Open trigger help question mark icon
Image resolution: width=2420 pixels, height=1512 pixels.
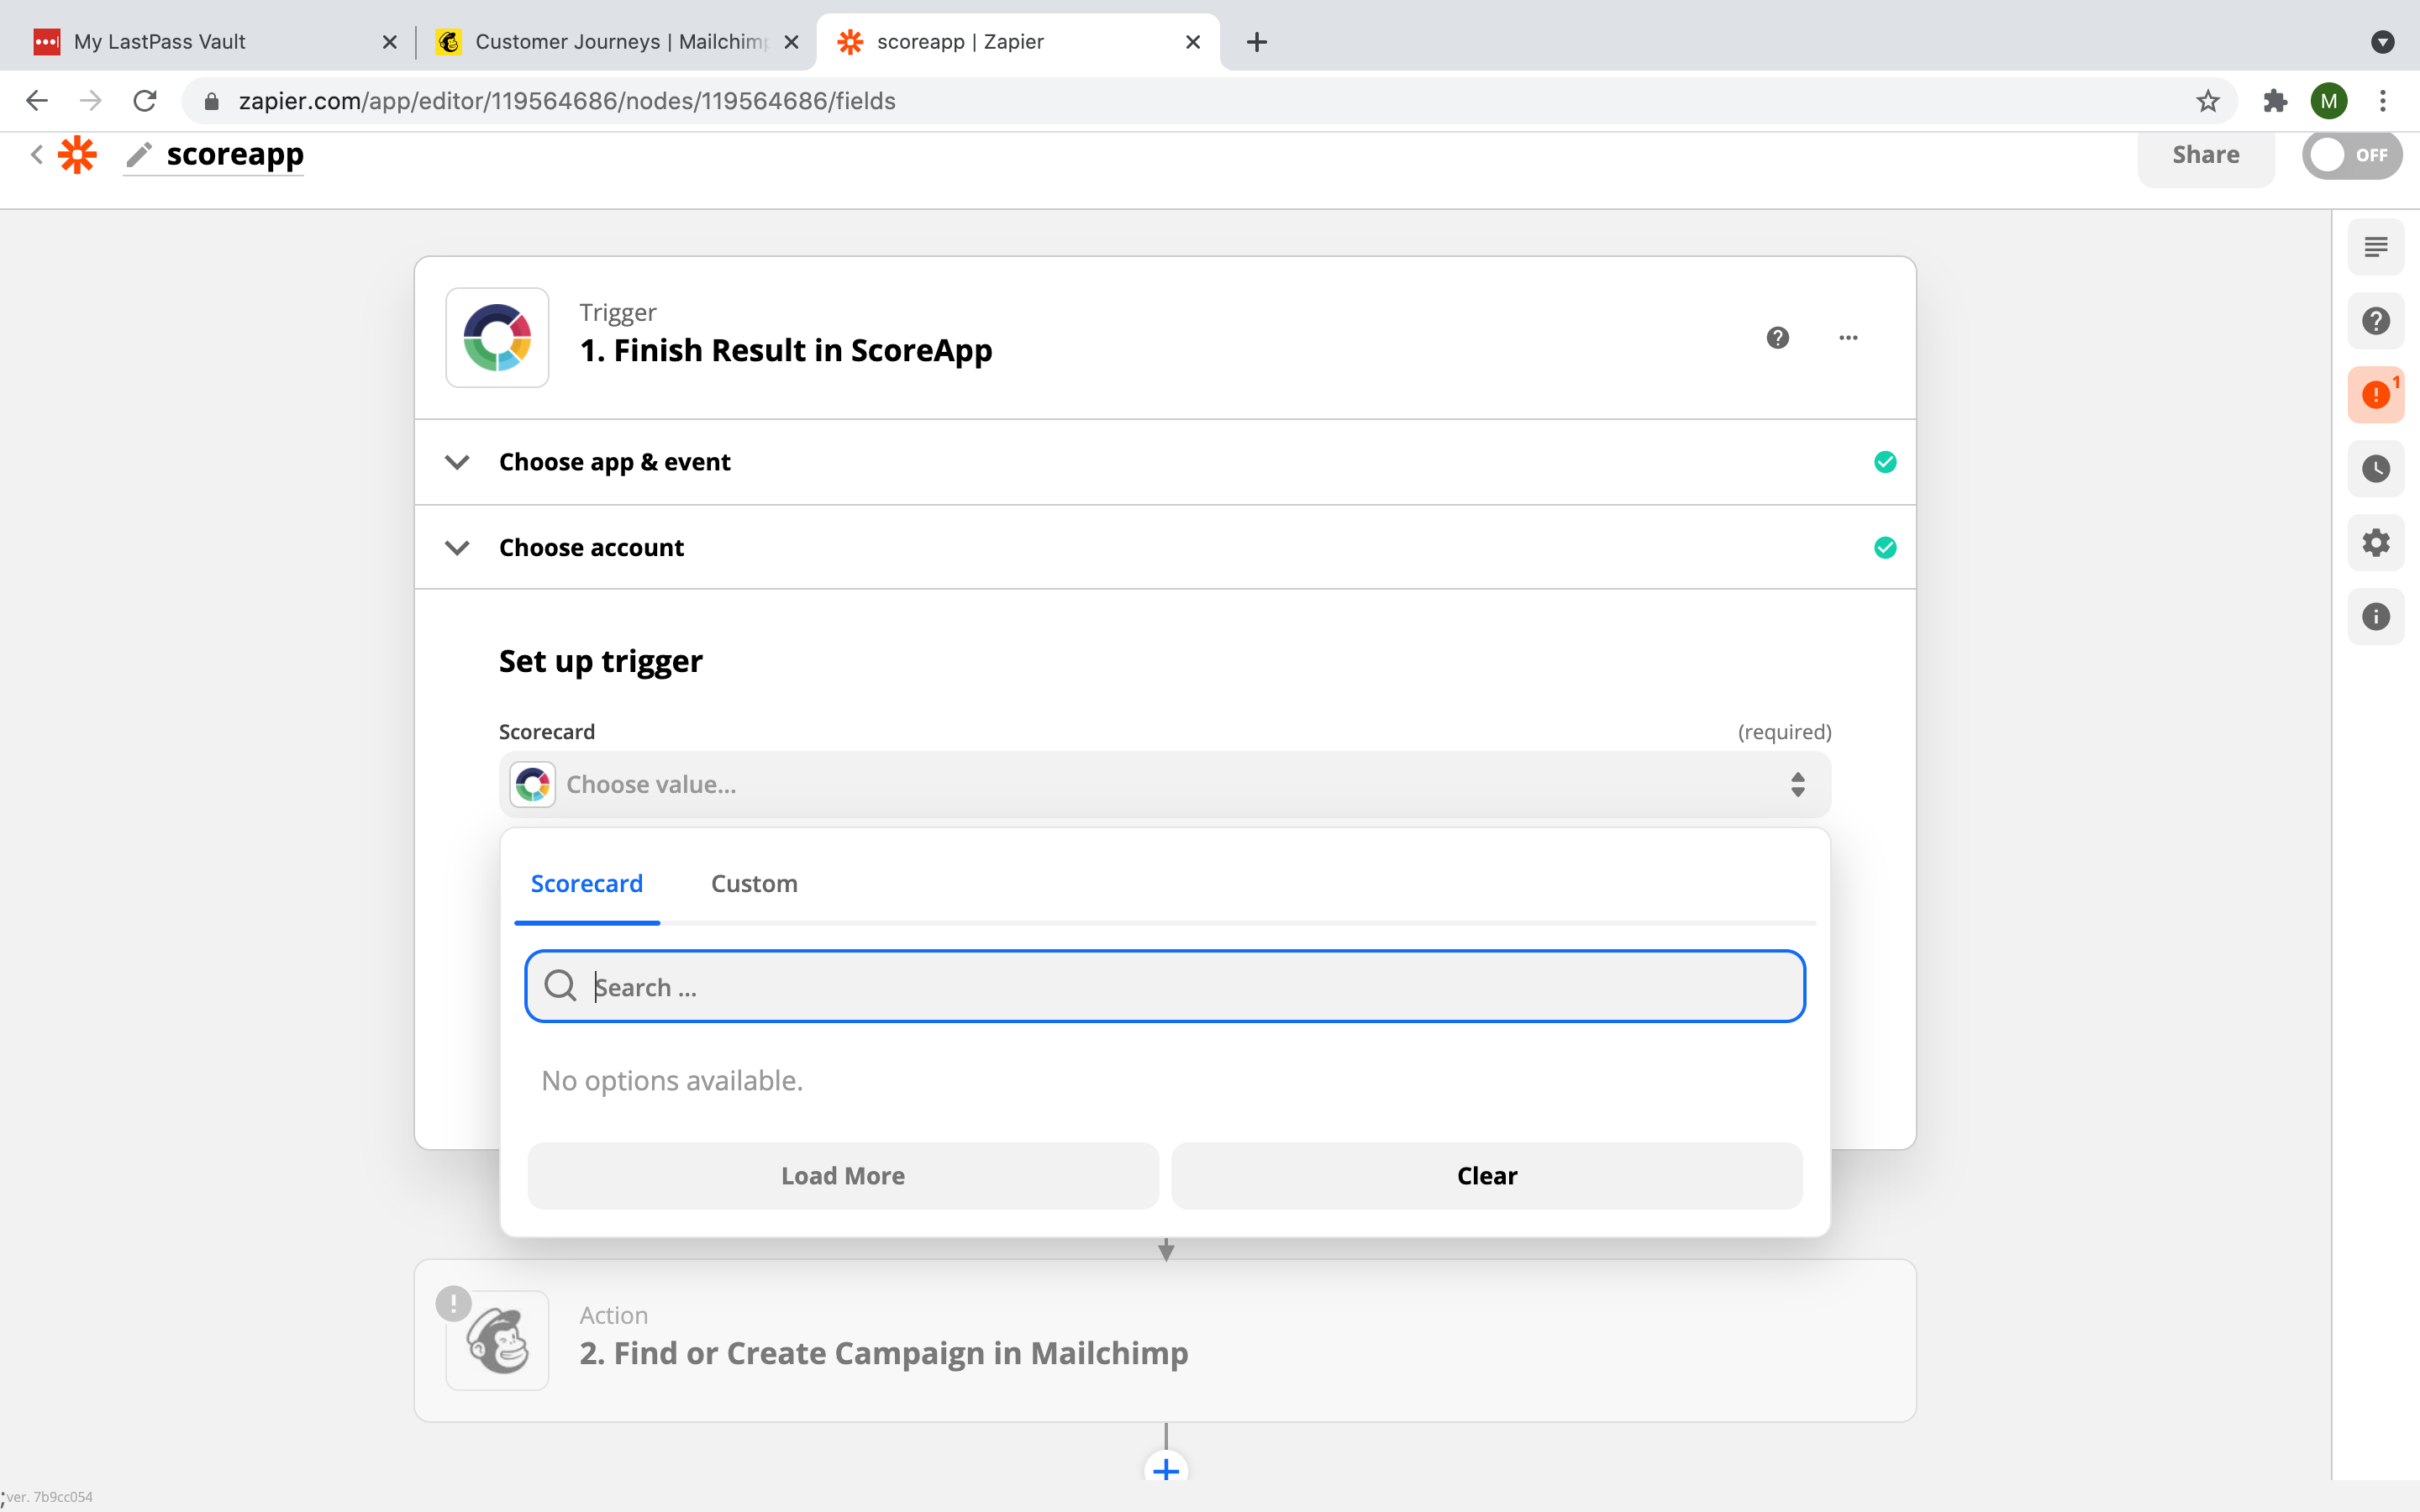click(x=1777, y=338)
